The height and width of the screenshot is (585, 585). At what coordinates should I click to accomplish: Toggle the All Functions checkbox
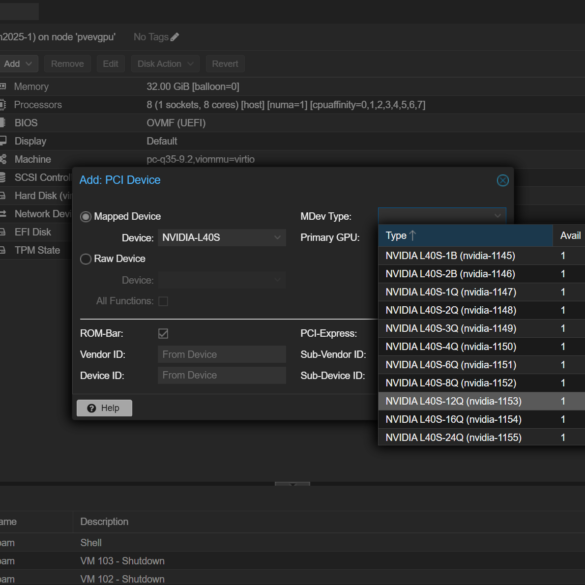click(x=163, y=301)
